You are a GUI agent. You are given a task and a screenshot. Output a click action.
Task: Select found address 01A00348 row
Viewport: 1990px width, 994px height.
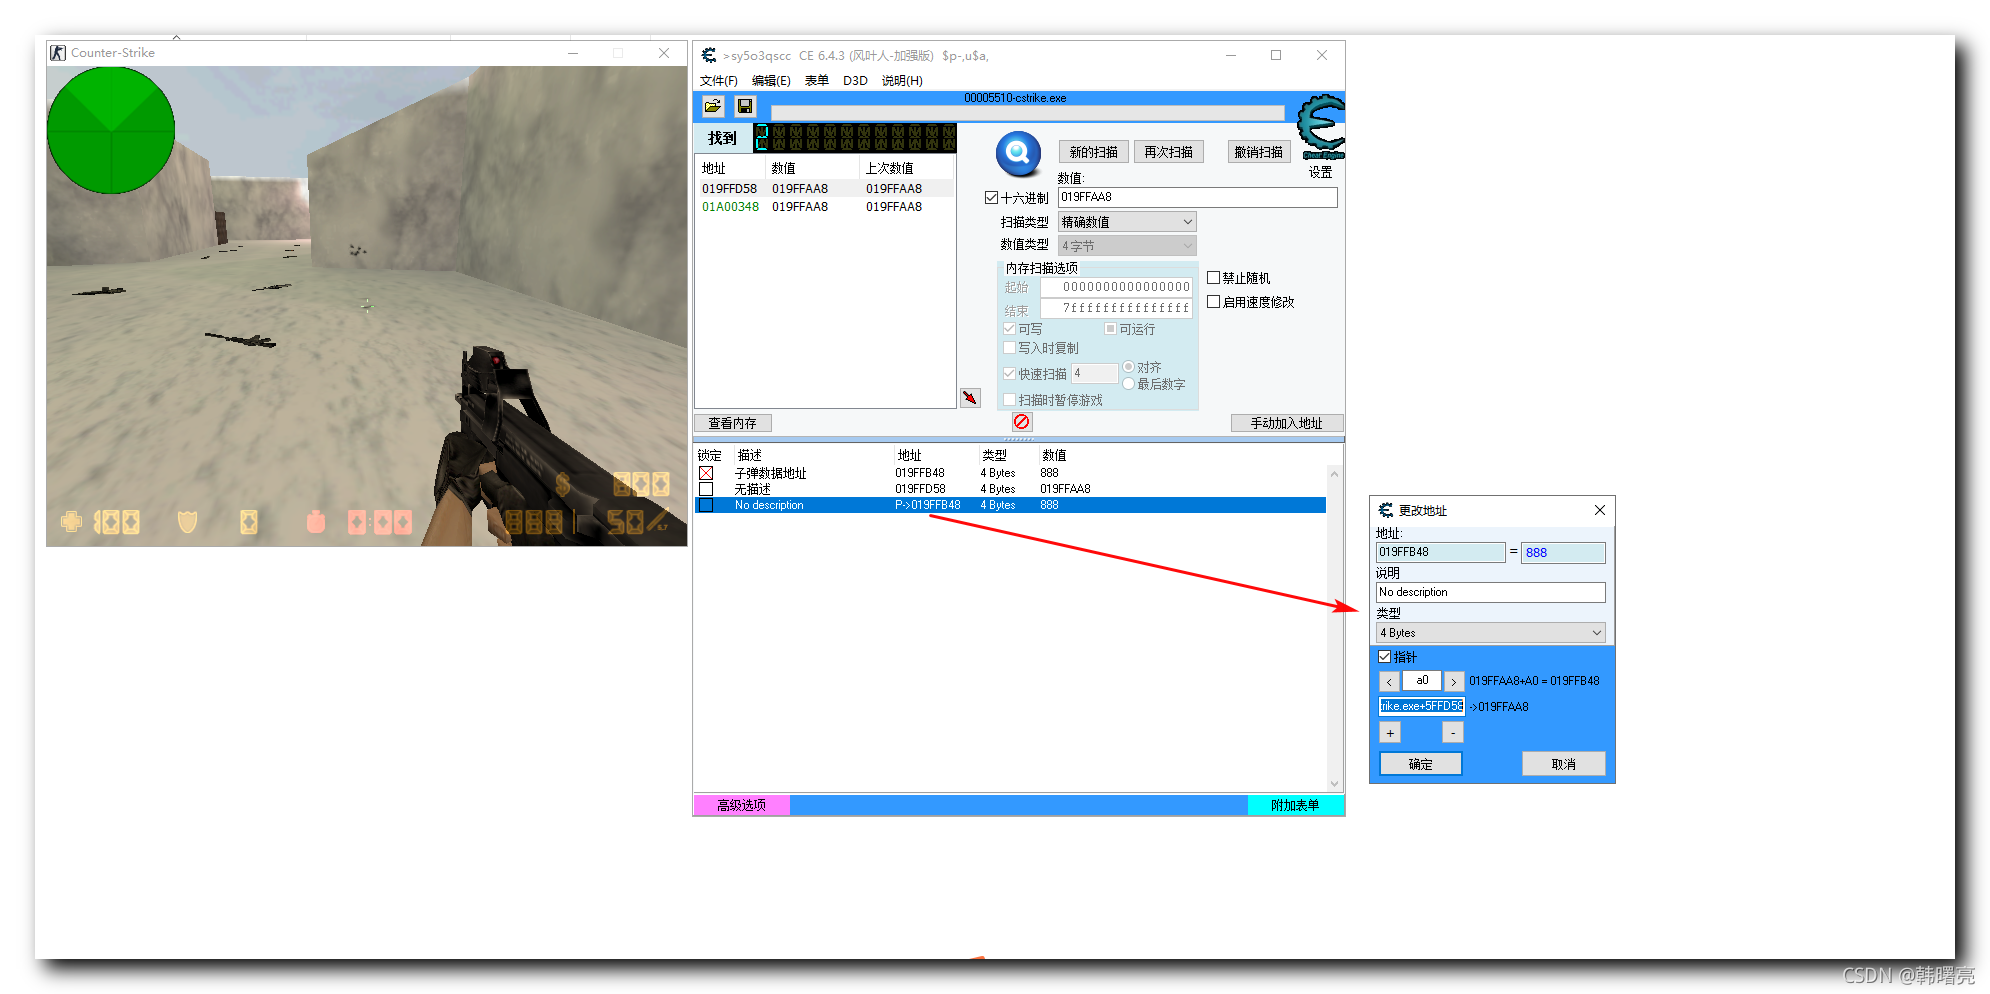[x=825, y=207]
